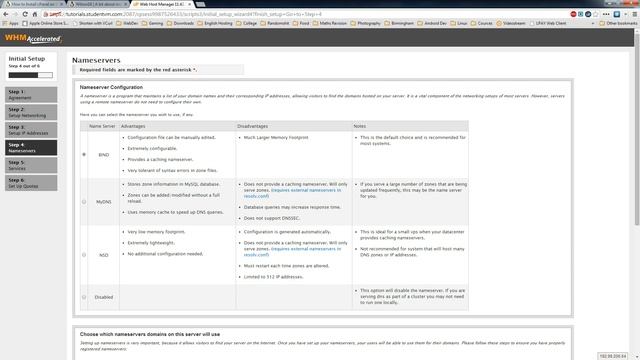Switch to the How to Install cPanel tab
The height and width of the screenshot is (360, 640).
click(x=33, y=4)
